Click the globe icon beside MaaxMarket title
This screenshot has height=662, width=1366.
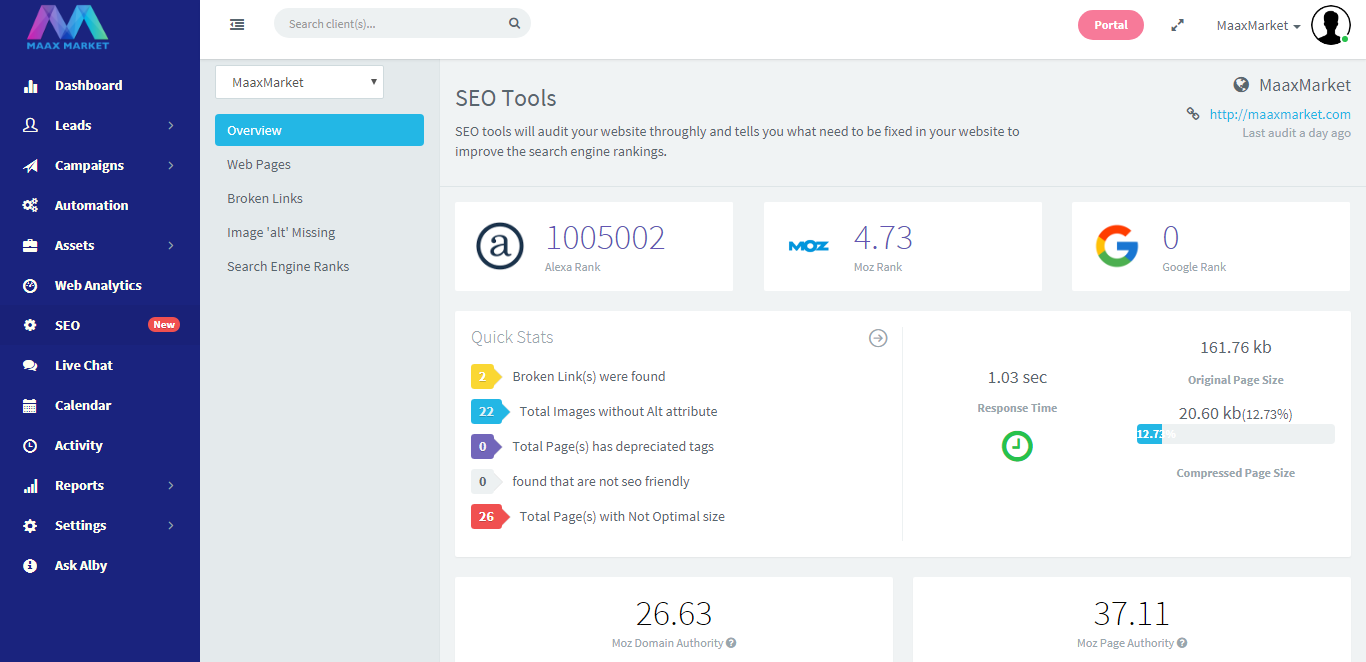tap(1241, 85)
